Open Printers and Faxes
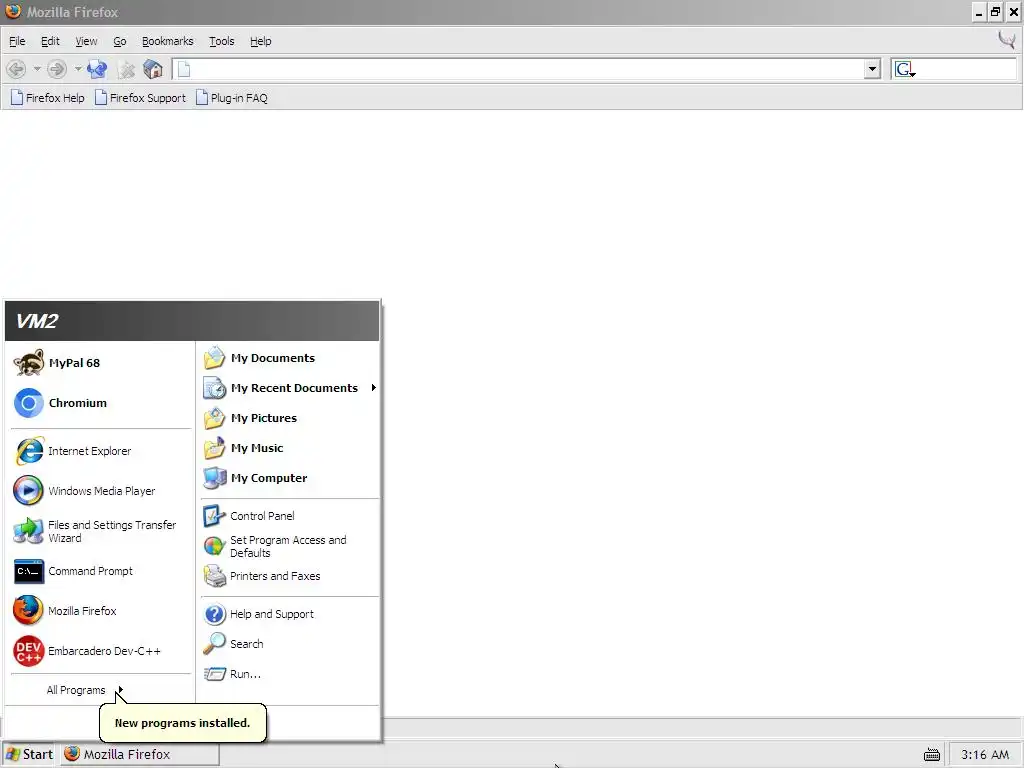This screenshot has width=1024, height=768. [289, 576]
